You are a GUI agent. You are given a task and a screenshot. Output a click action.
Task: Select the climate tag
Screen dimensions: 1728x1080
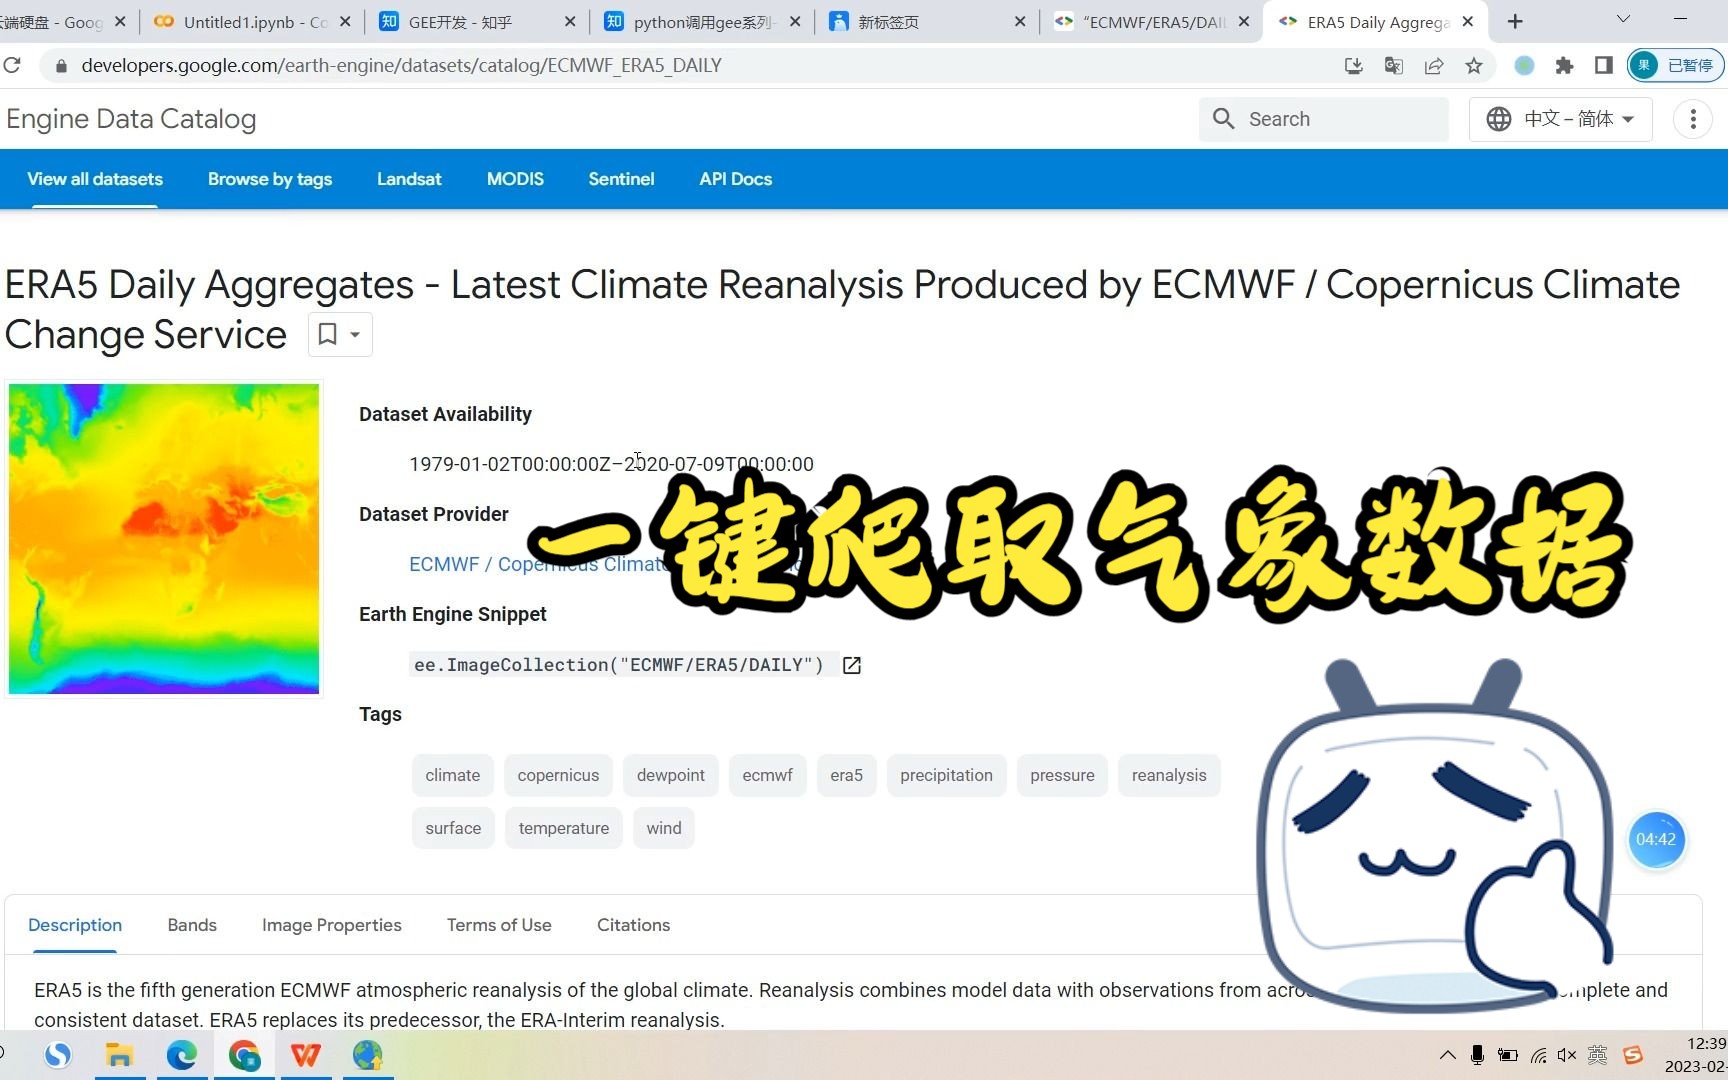[453, 775]
